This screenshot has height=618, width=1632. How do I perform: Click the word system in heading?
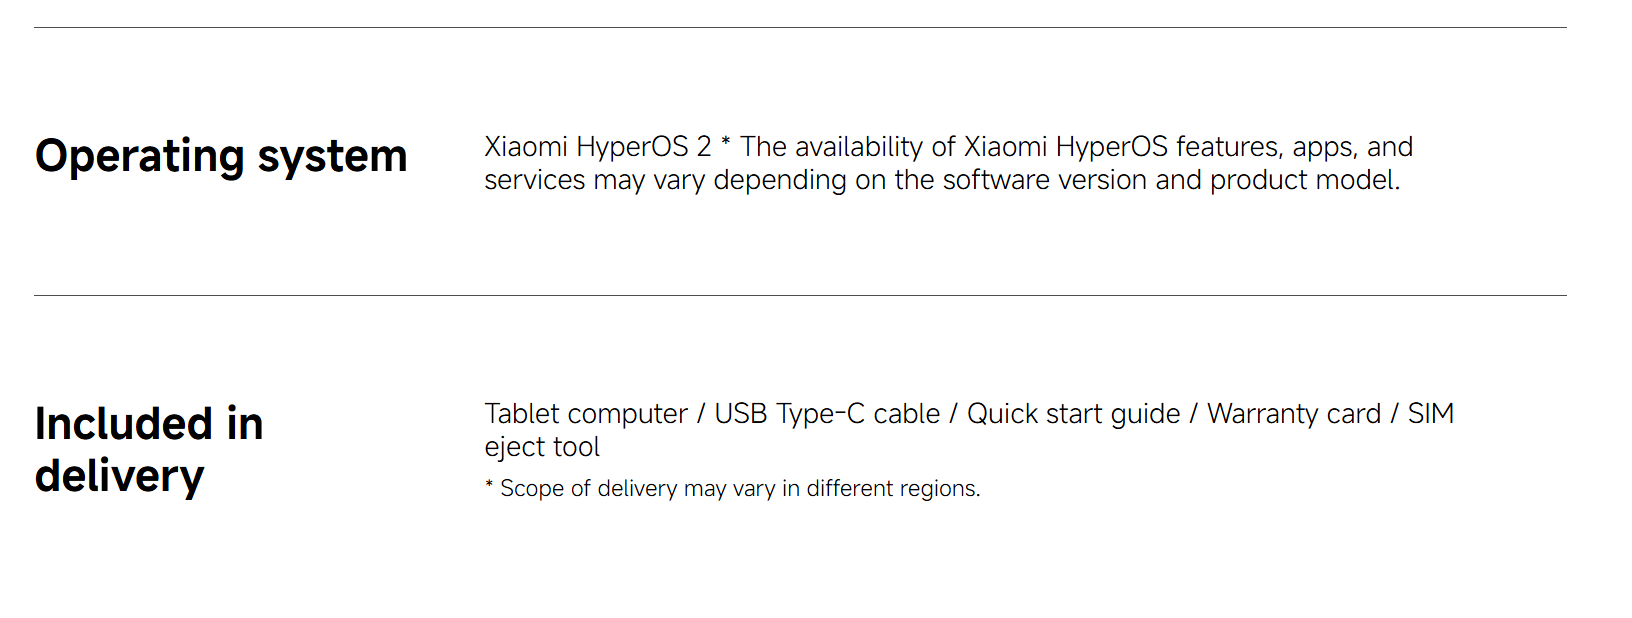332,158
